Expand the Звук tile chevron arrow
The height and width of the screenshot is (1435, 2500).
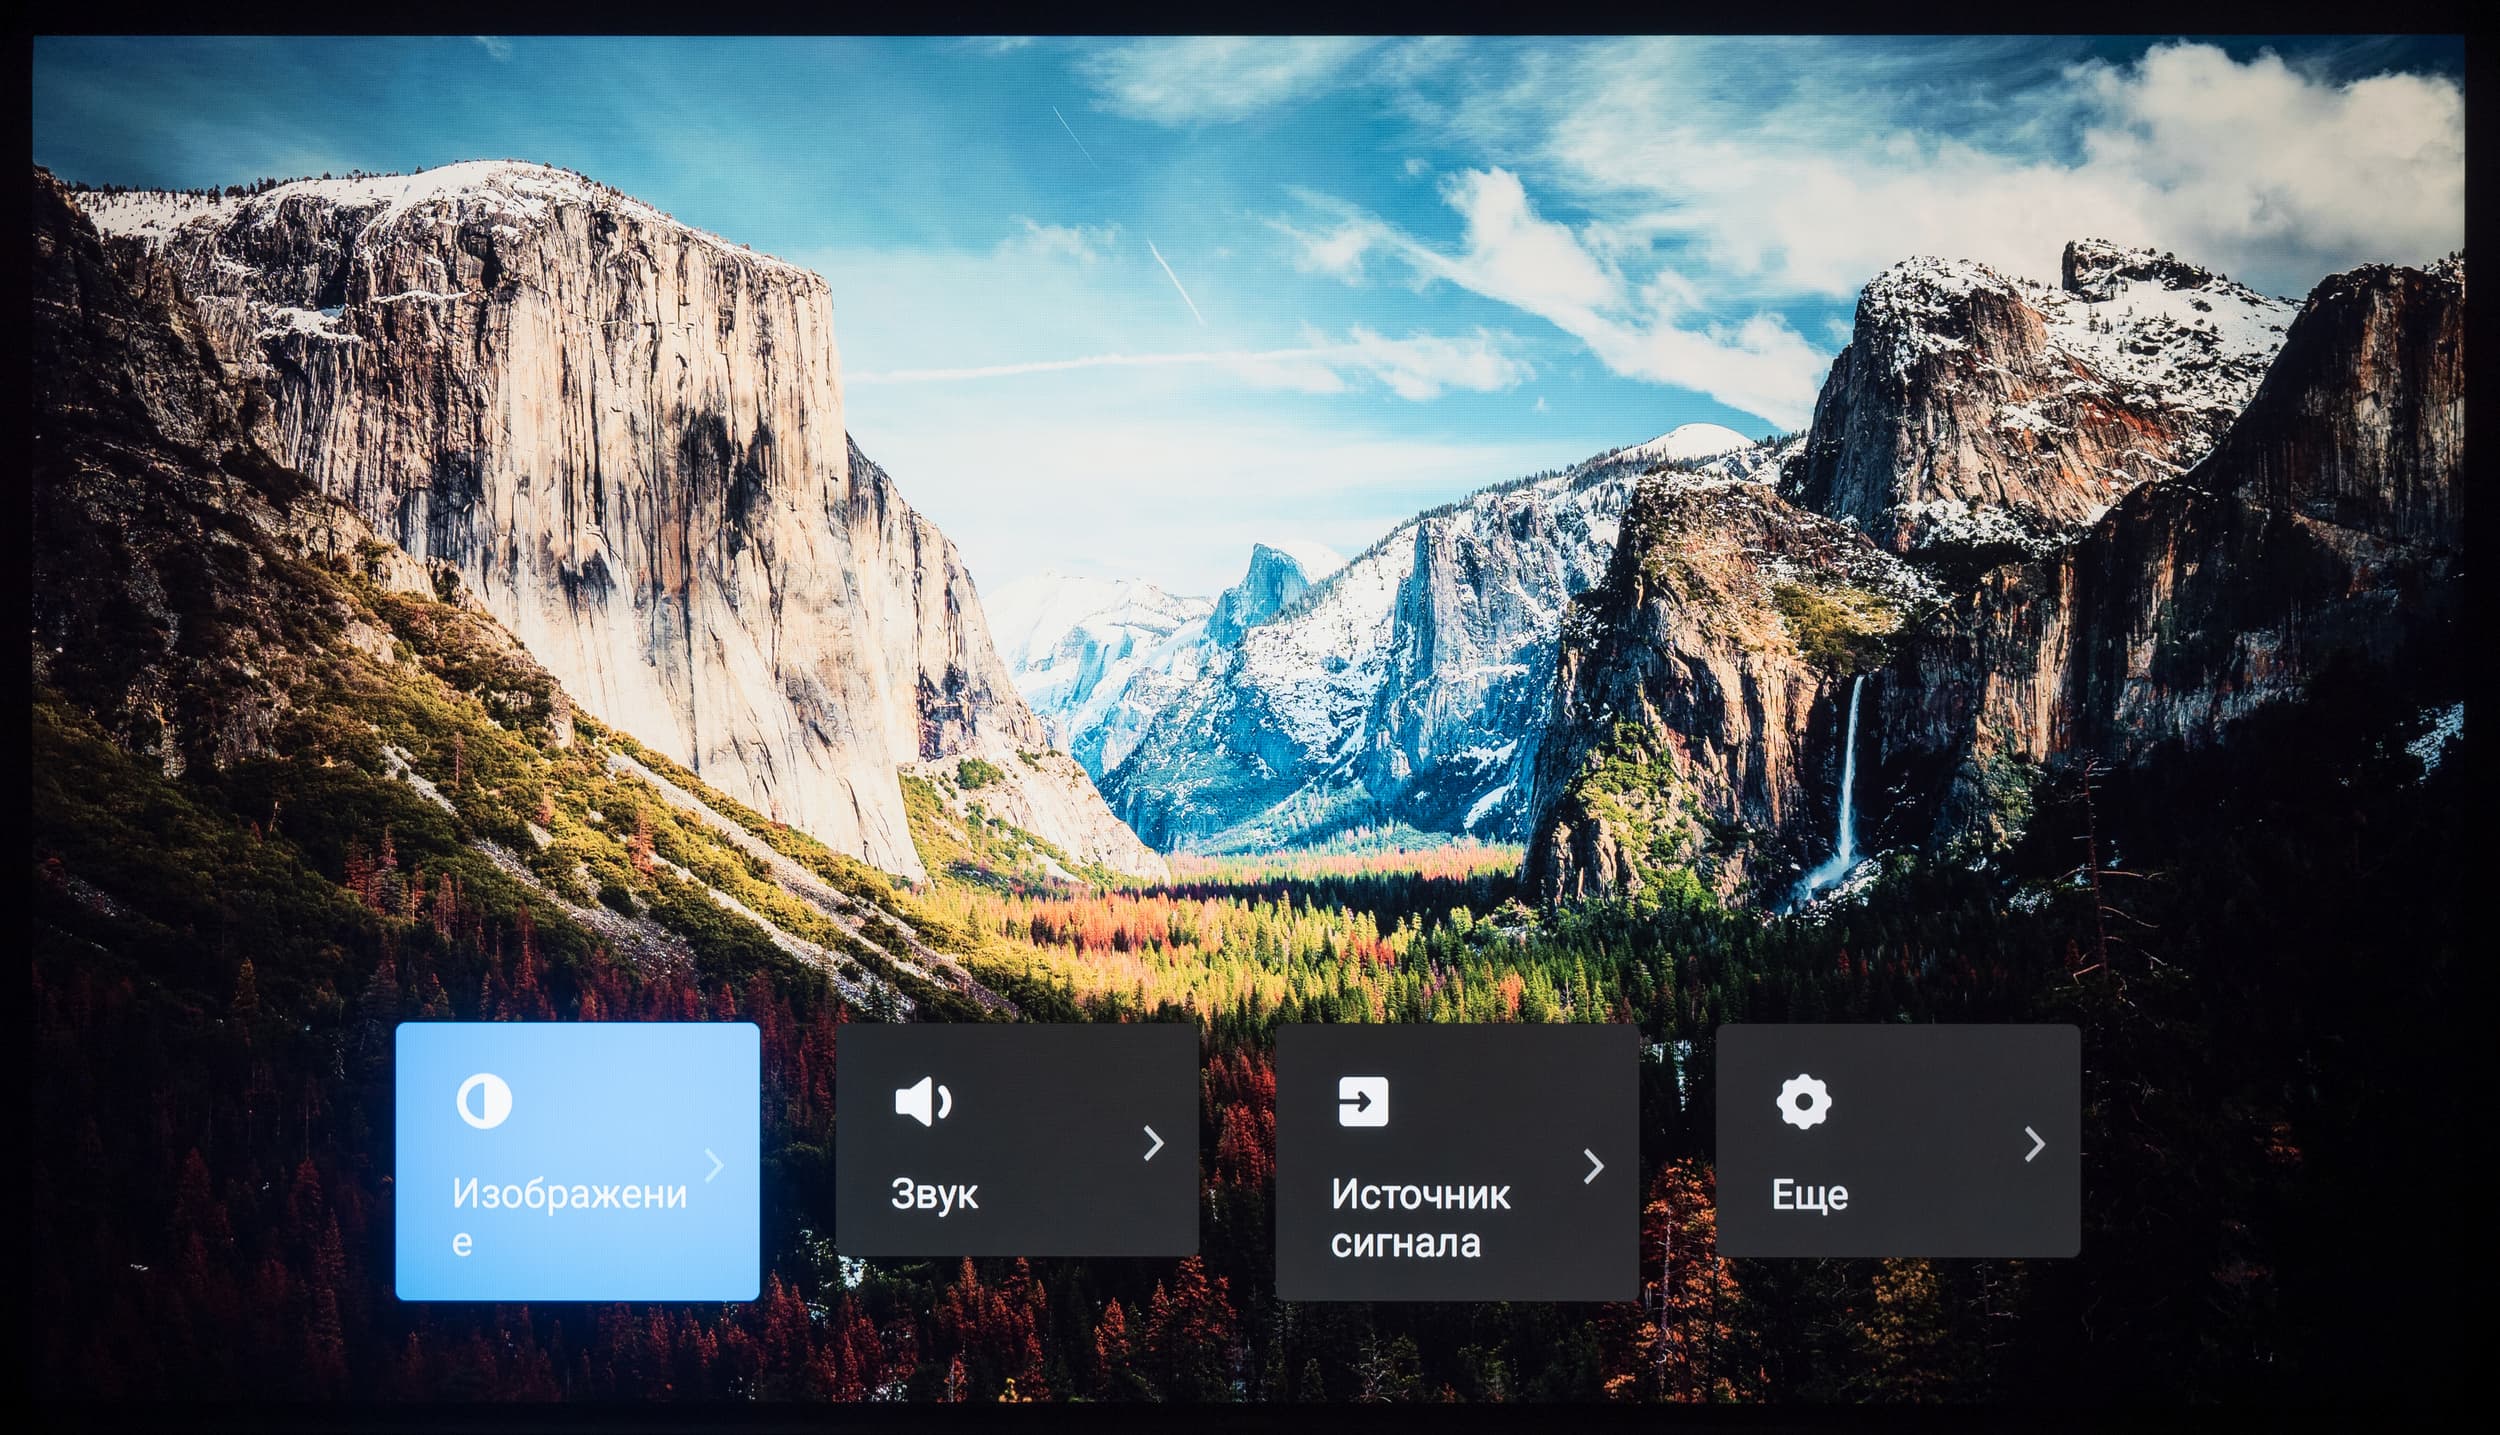pos(1153,1143)
